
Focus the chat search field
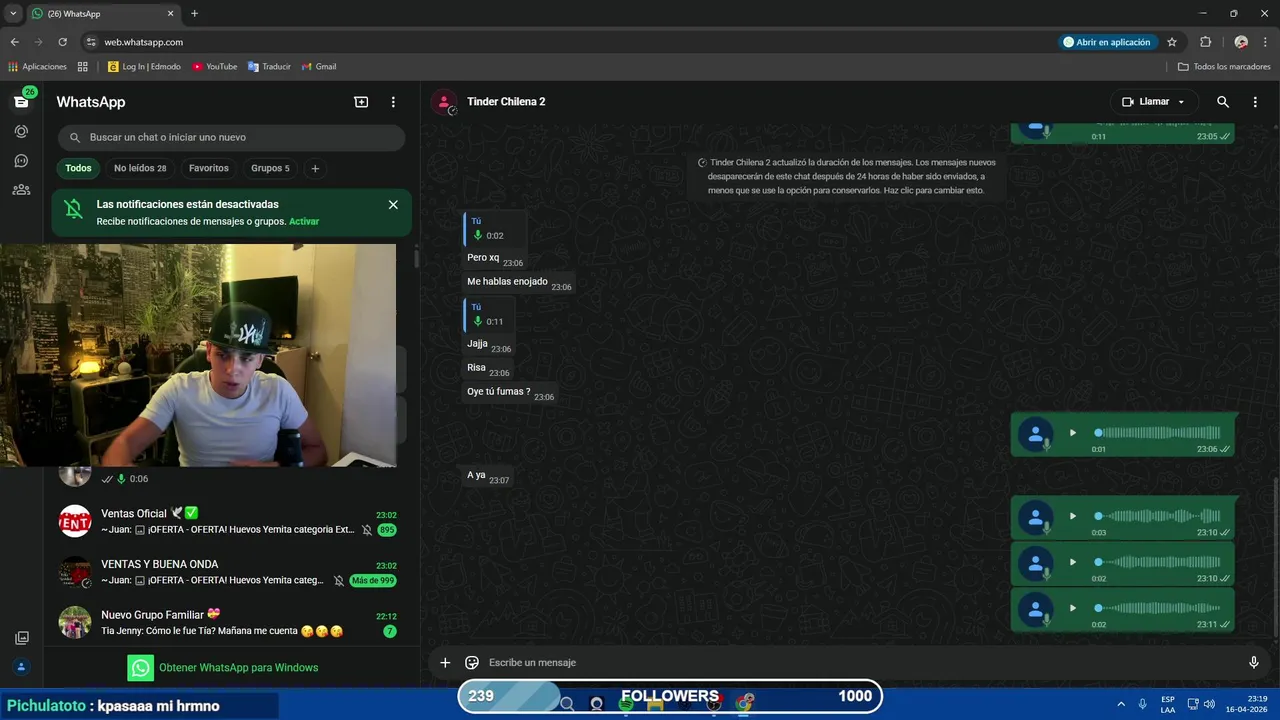click(231, 137)
